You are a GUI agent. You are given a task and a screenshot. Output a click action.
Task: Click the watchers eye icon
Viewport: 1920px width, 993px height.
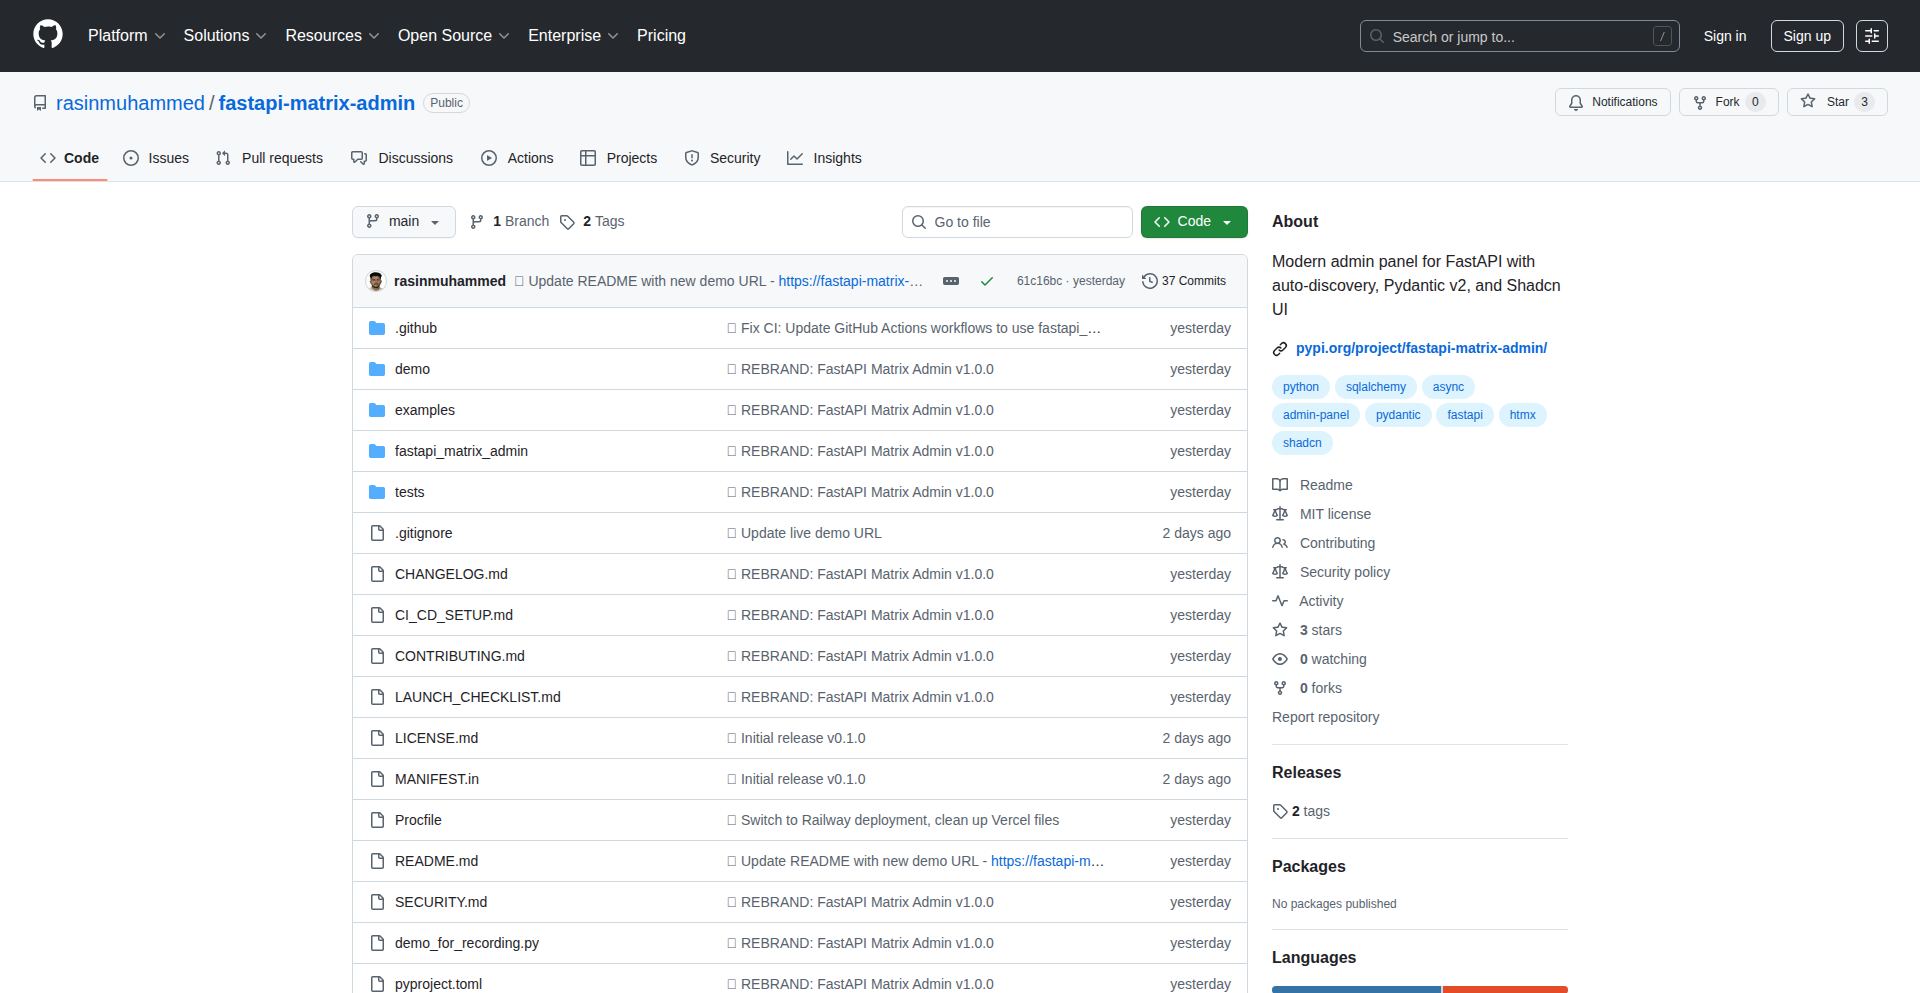click(1280, 658)
